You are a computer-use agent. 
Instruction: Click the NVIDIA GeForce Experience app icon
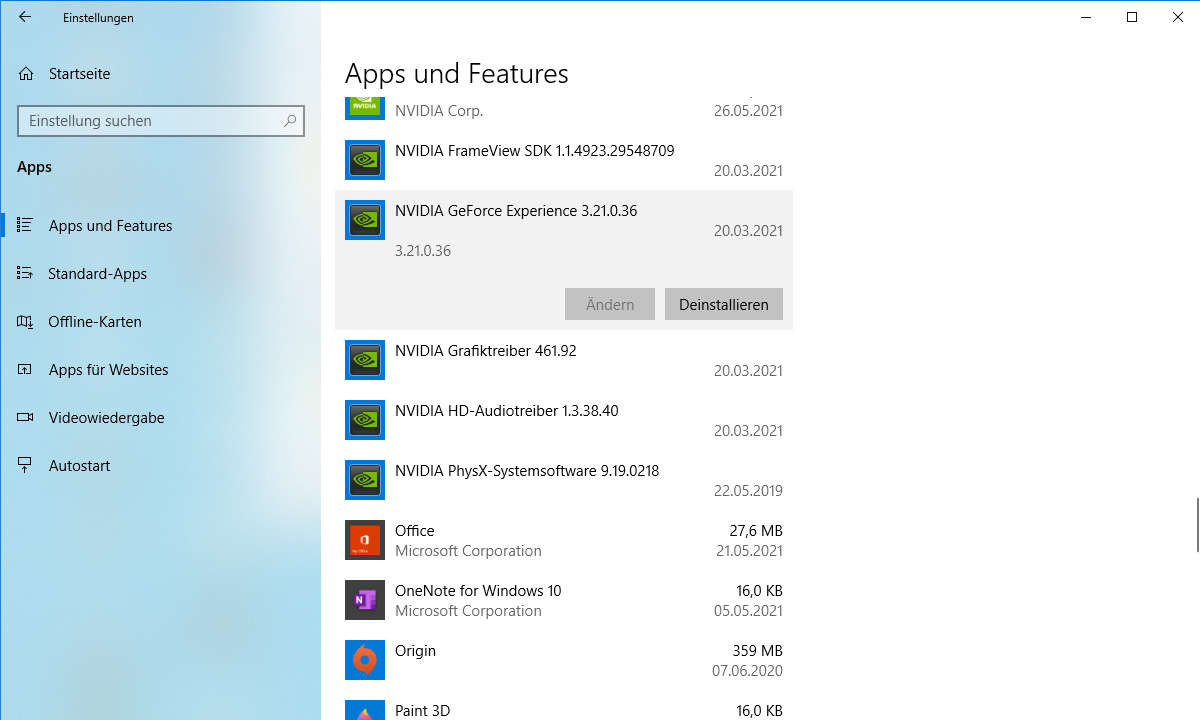pyautogui.click(x=365, y=220)
